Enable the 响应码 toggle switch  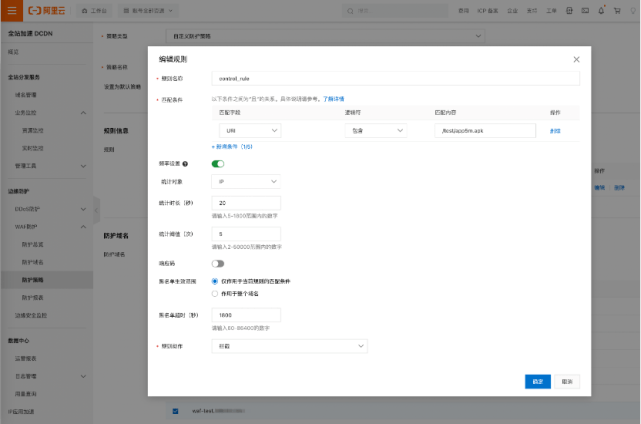pos(218,263)
